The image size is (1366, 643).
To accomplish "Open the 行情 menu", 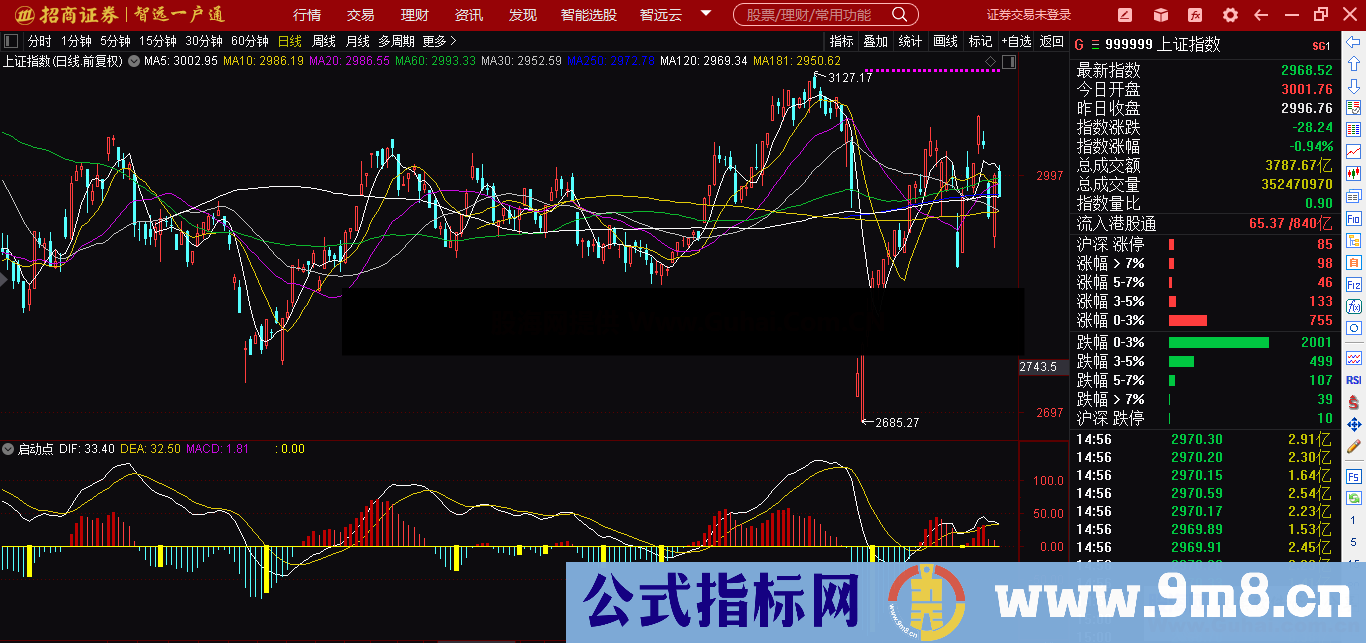I will pos(305,15).
